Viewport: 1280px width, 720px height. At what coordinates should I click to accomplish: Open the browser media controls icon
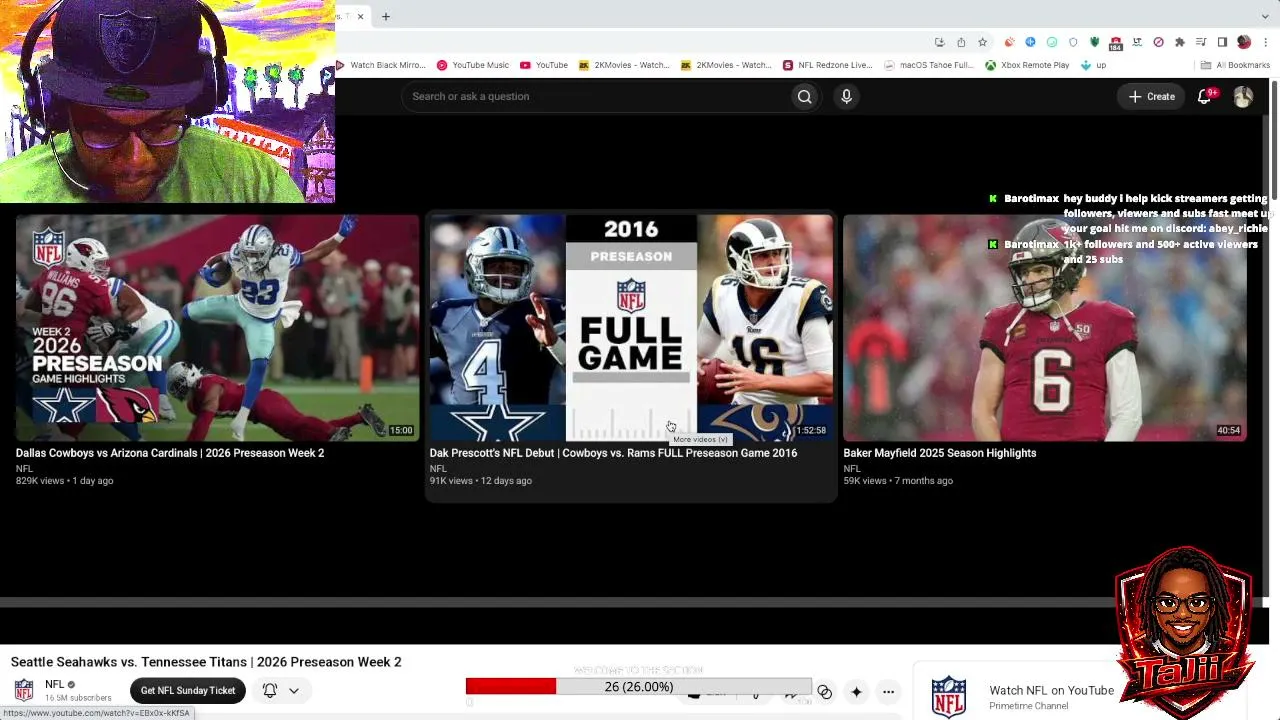[x=1201, y=42]
